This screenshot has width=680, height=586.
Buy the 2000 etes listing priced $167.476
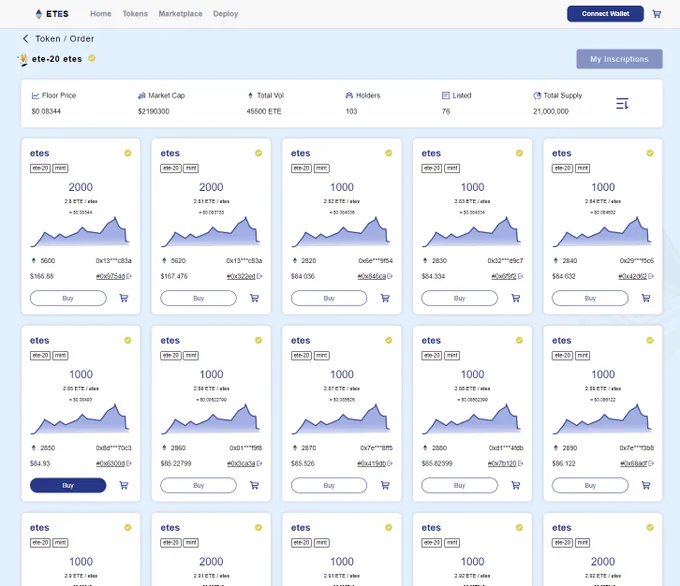(199, 298)
